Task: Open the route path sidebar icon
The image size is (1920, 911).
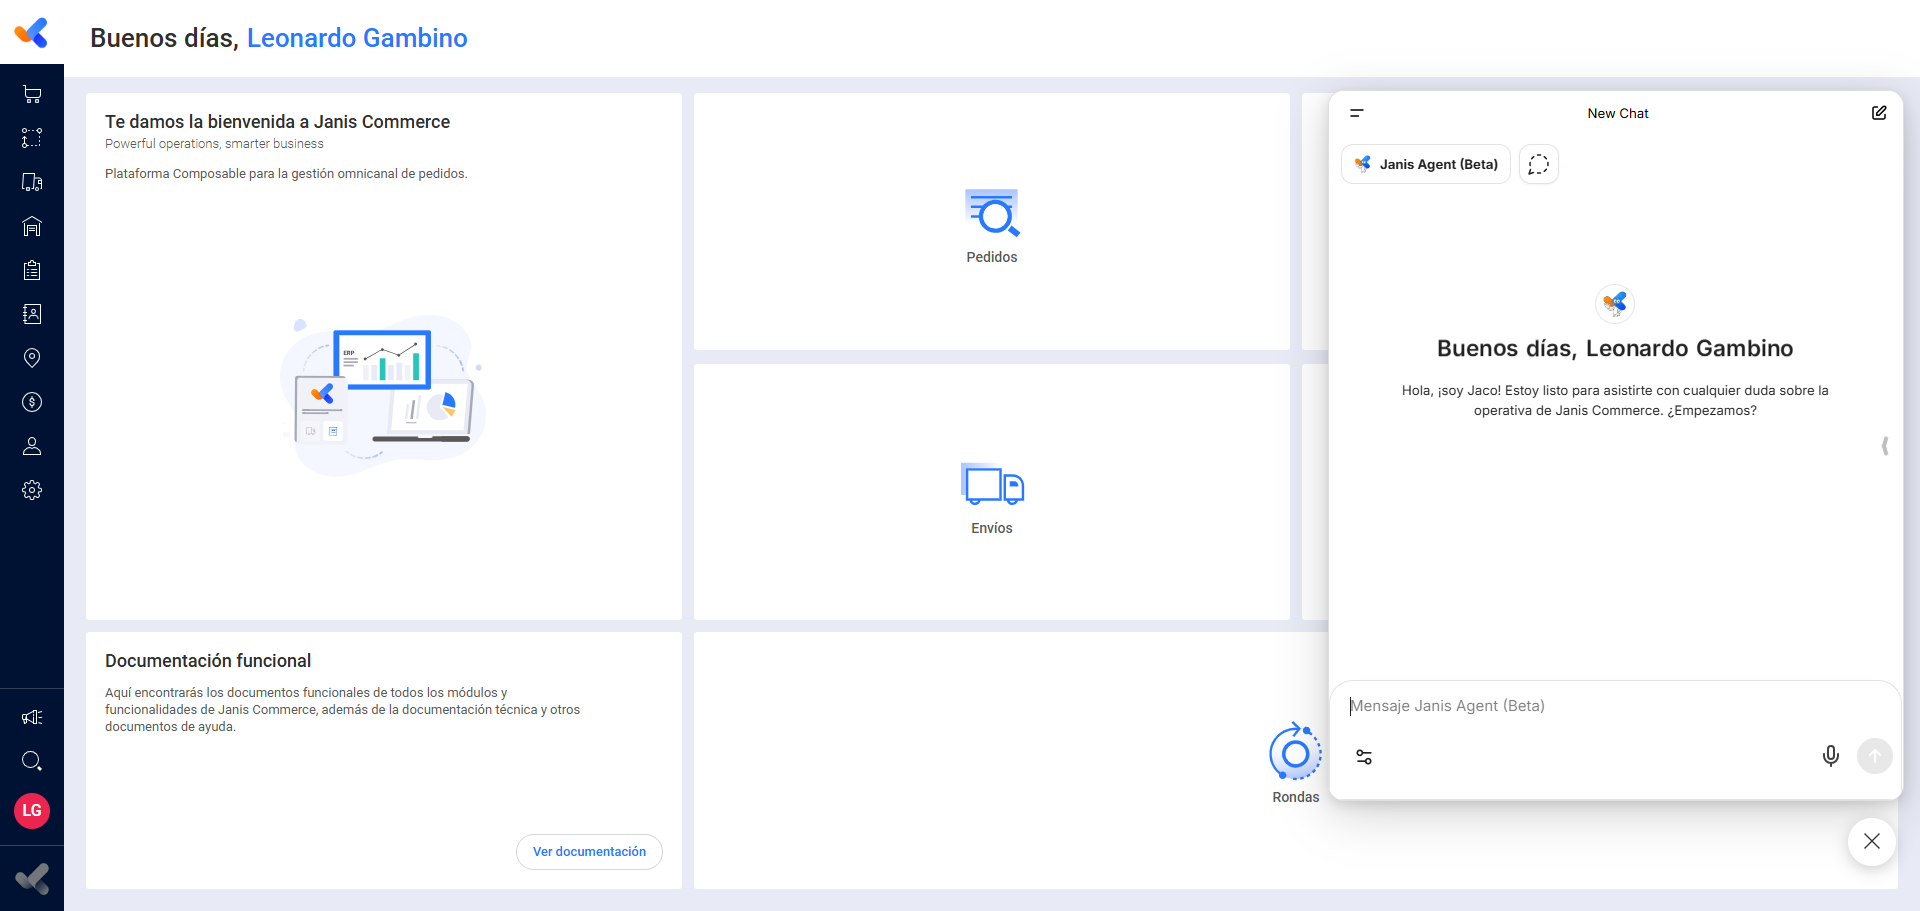Action: click(32, 138)
